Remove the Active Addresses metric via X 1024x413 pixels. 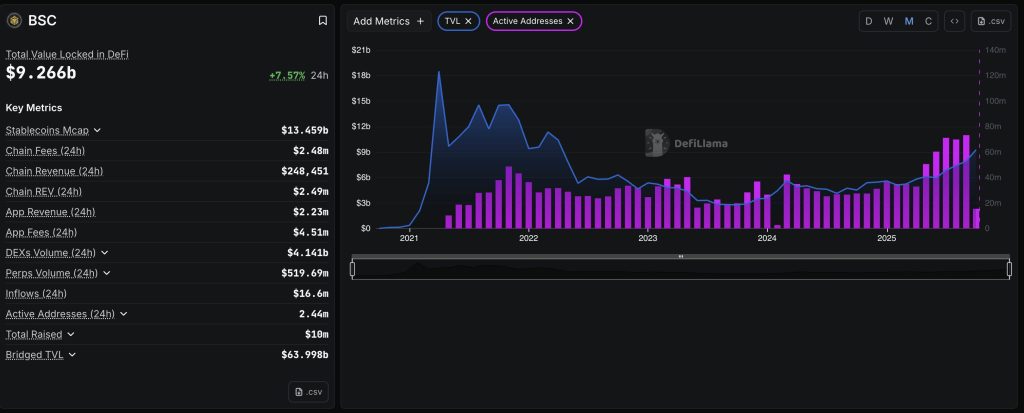[571, 21]
